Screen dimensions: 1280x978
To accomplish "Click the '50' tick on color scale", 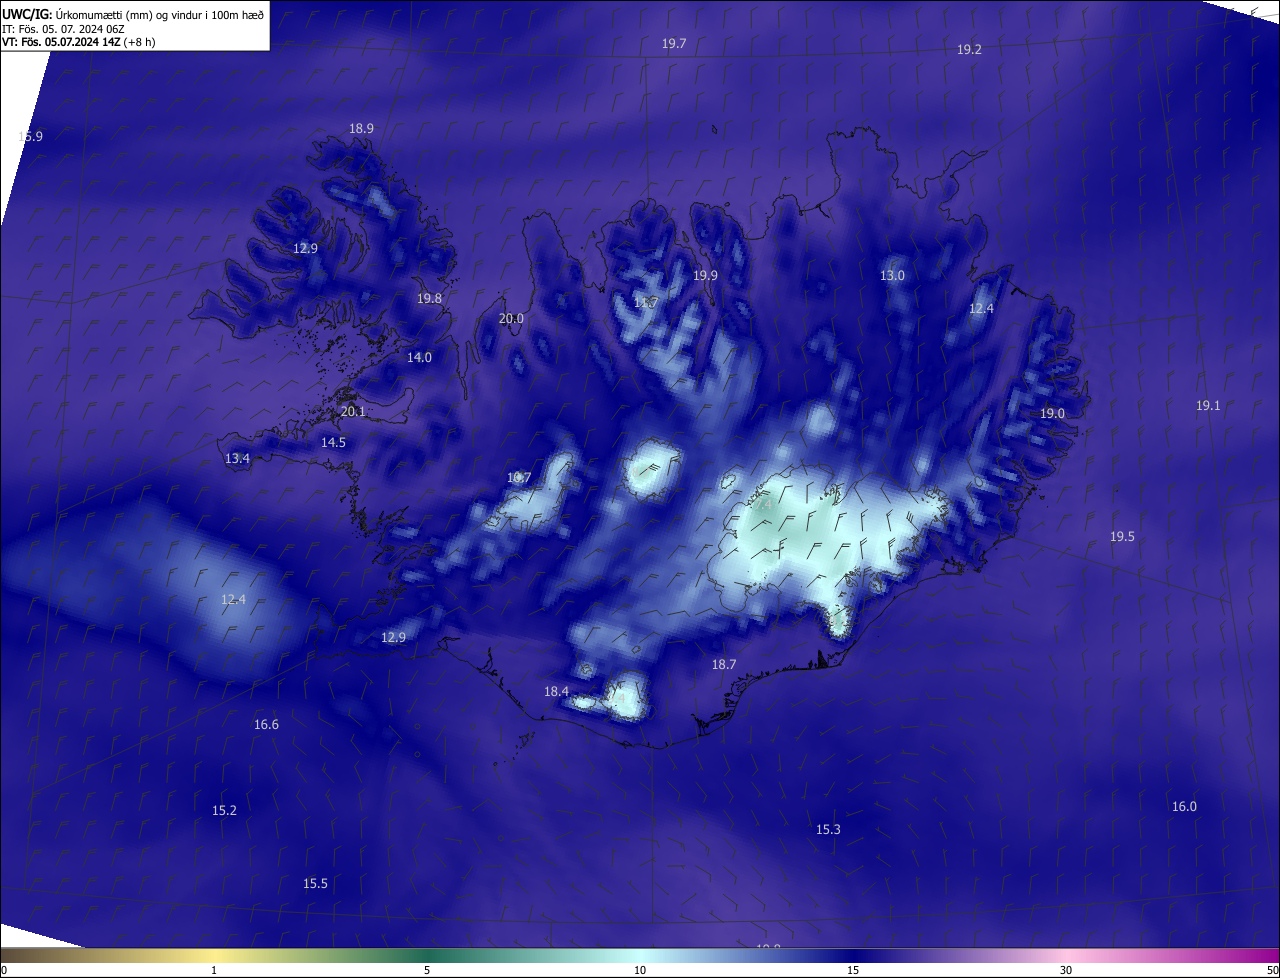I will click(x=1272, y=970).
